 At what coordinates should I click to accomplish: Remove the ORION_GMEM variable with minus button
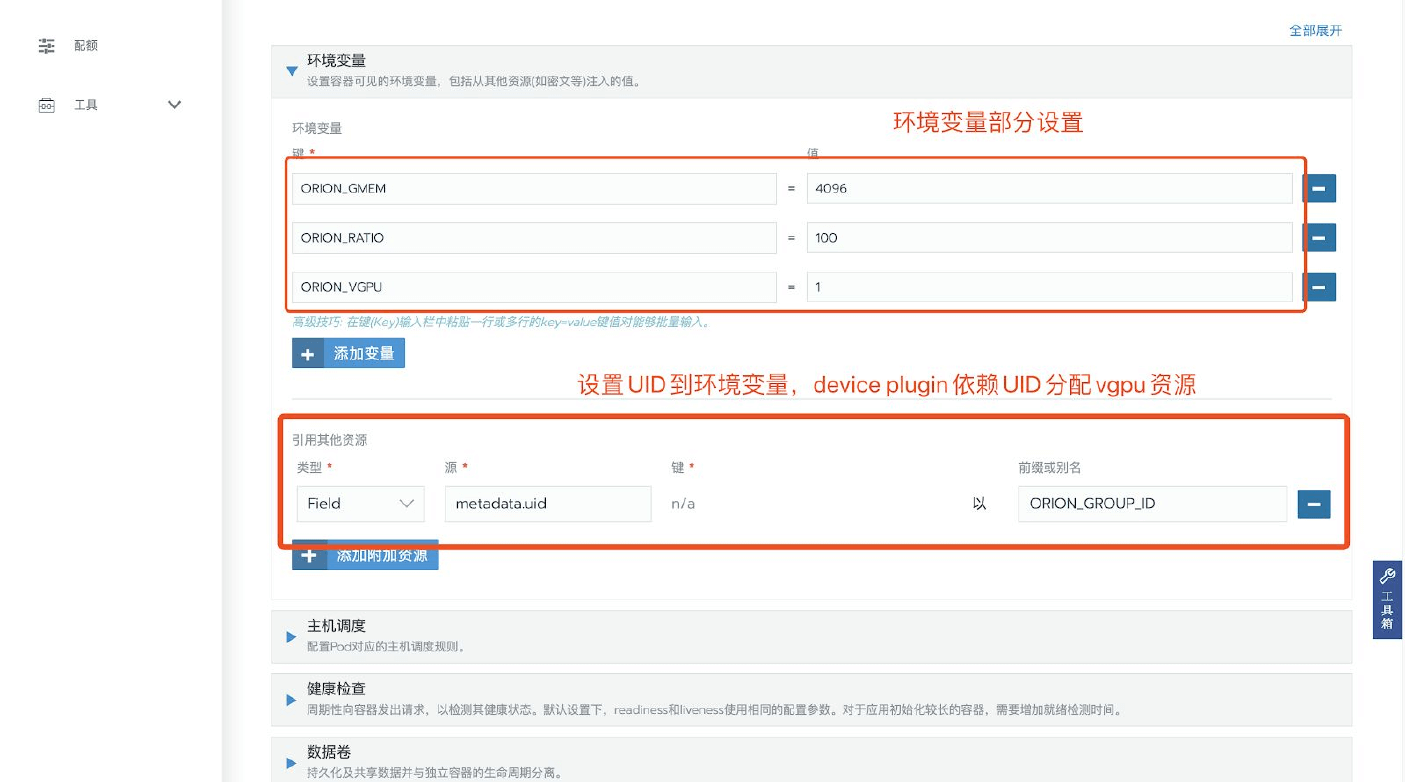1318,188
